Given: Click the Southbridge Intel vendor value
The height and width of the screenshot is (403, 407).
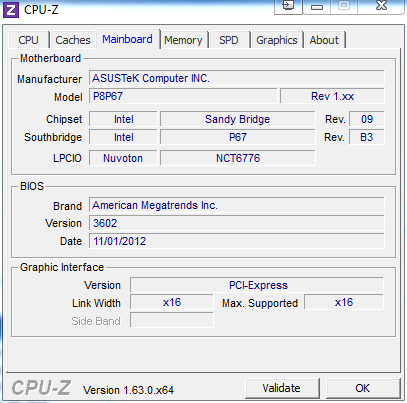Looking at the screenshot, I should coord(123,137).
